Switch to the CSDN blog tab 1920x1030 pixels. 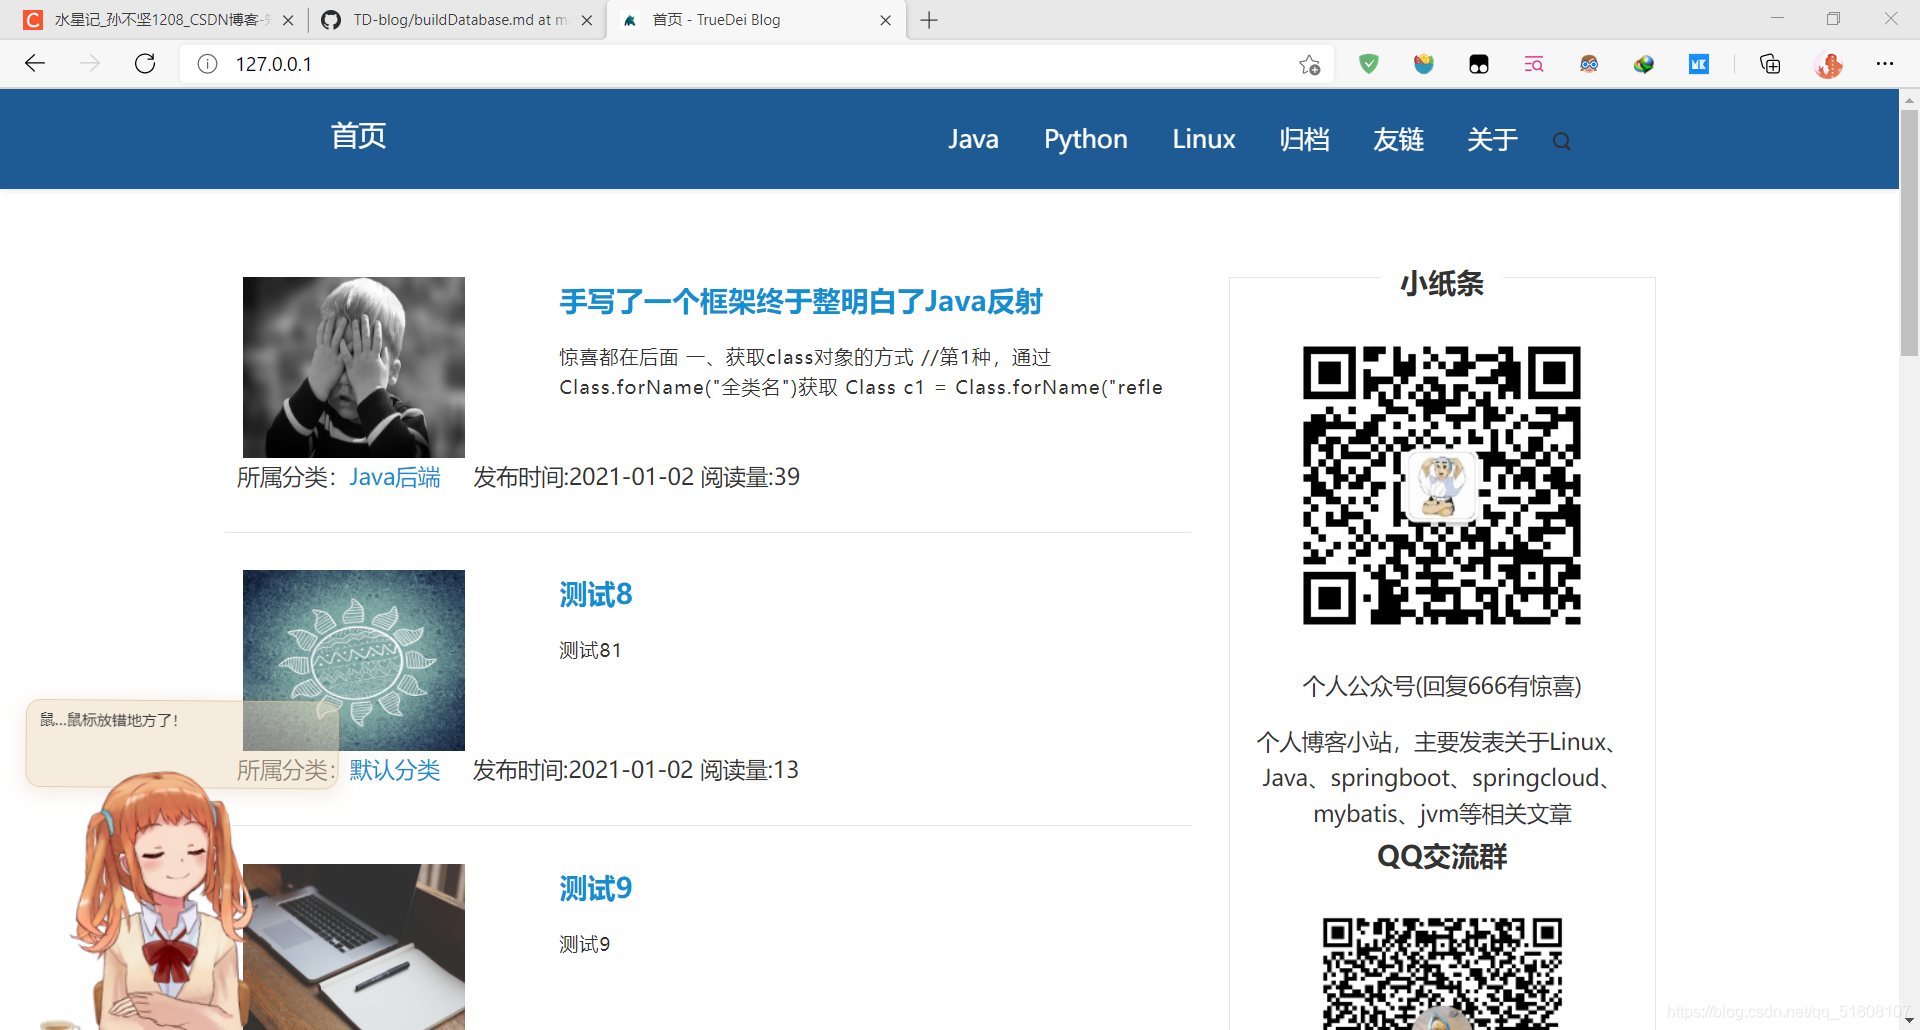158,20
